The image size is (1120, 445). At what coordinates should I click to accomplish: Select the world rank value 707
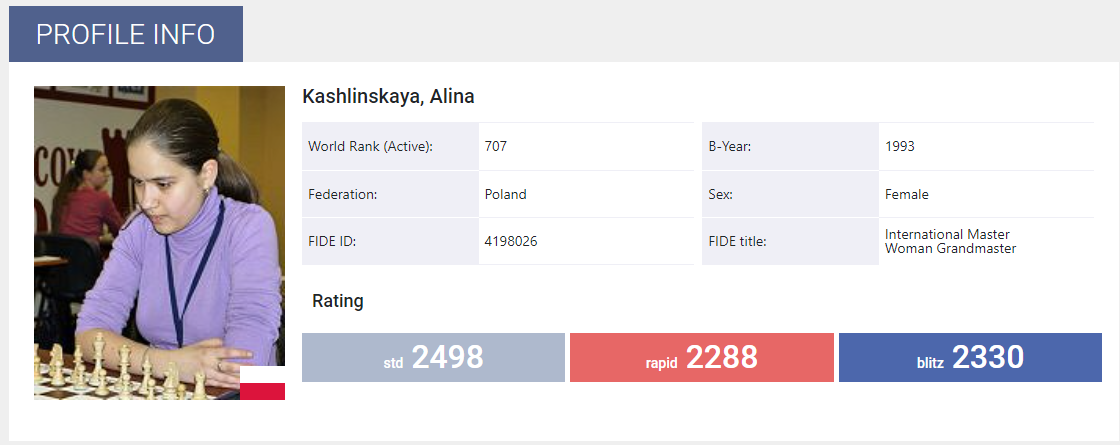point(496,146)
